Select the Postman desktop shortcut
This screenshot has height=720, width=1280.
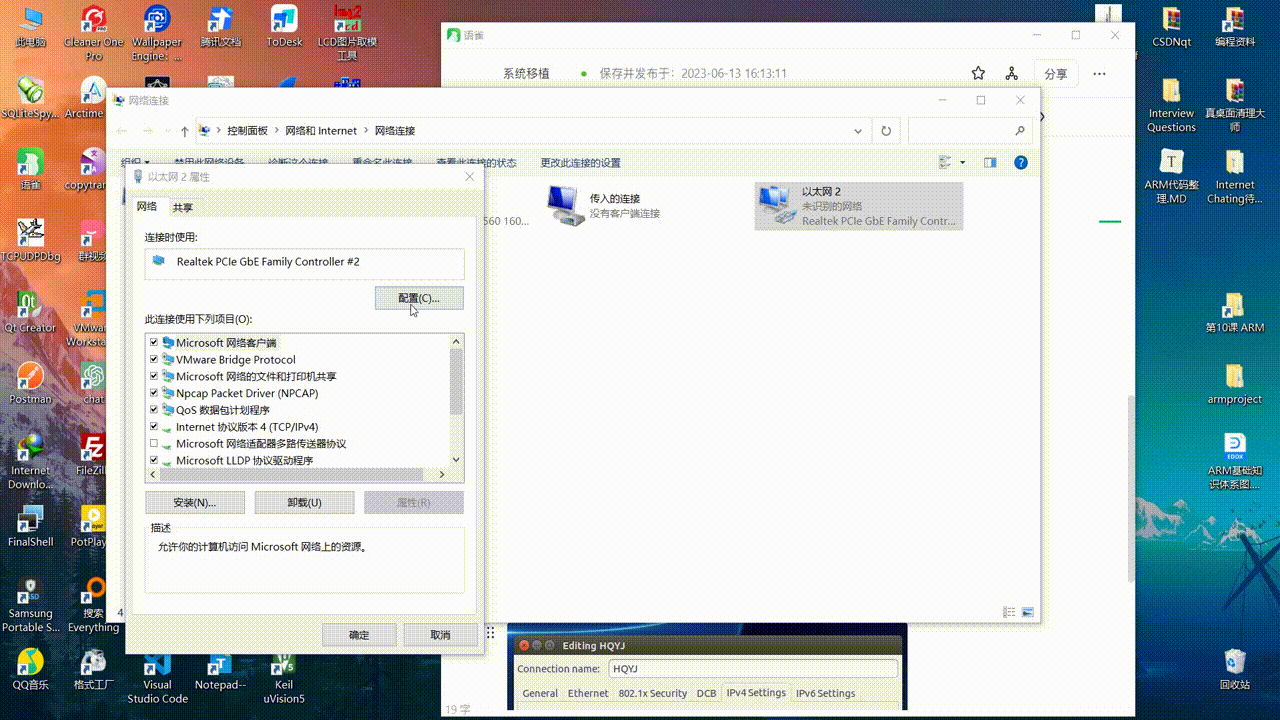[31, 384]
